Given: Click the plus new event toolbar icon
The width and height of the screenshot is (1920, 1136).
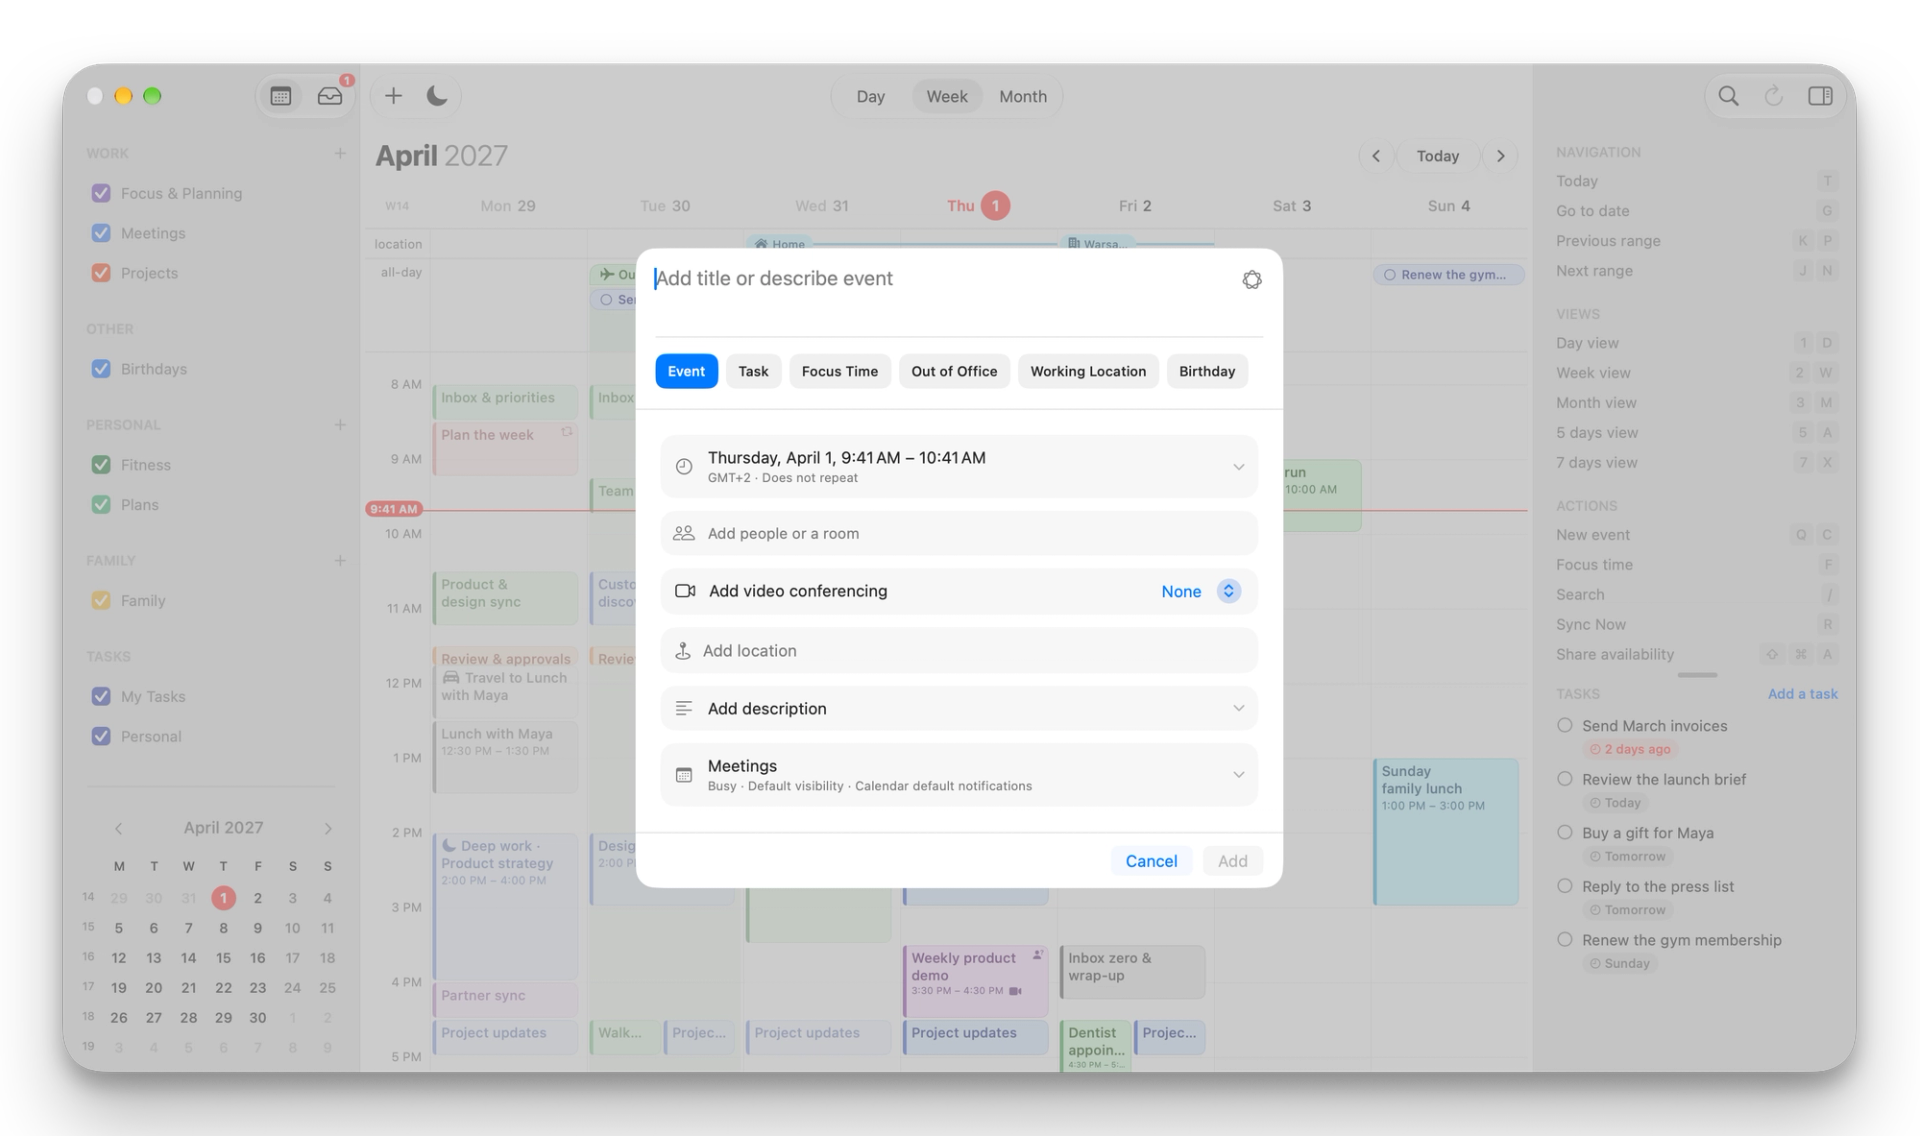Looking at the screenshot, I should click(393, 96).
